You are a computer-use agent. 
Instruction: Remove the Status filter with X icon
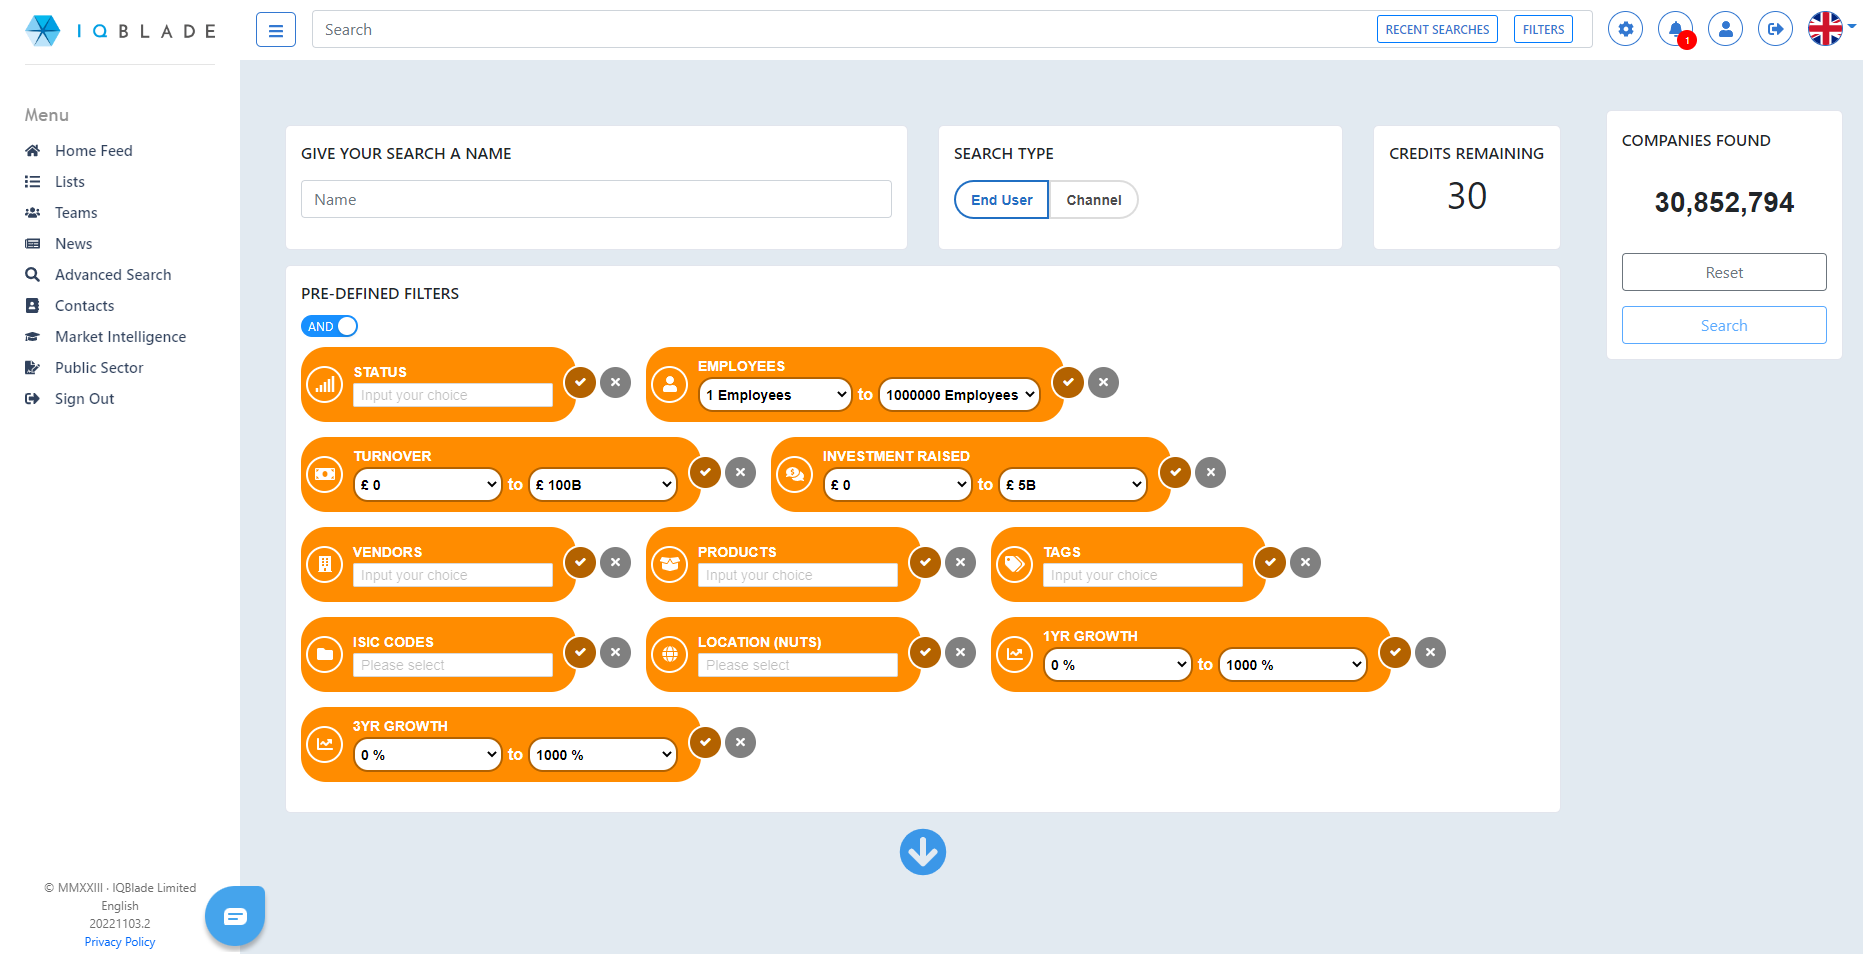pyautogui.click(x=615, y=382)
